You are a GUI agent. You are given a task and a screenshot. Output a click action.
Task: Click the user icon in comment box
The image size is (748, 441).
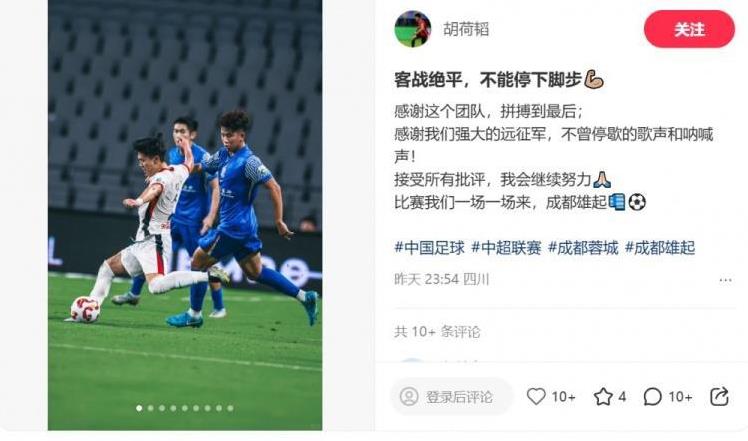[x=409, y=396]
